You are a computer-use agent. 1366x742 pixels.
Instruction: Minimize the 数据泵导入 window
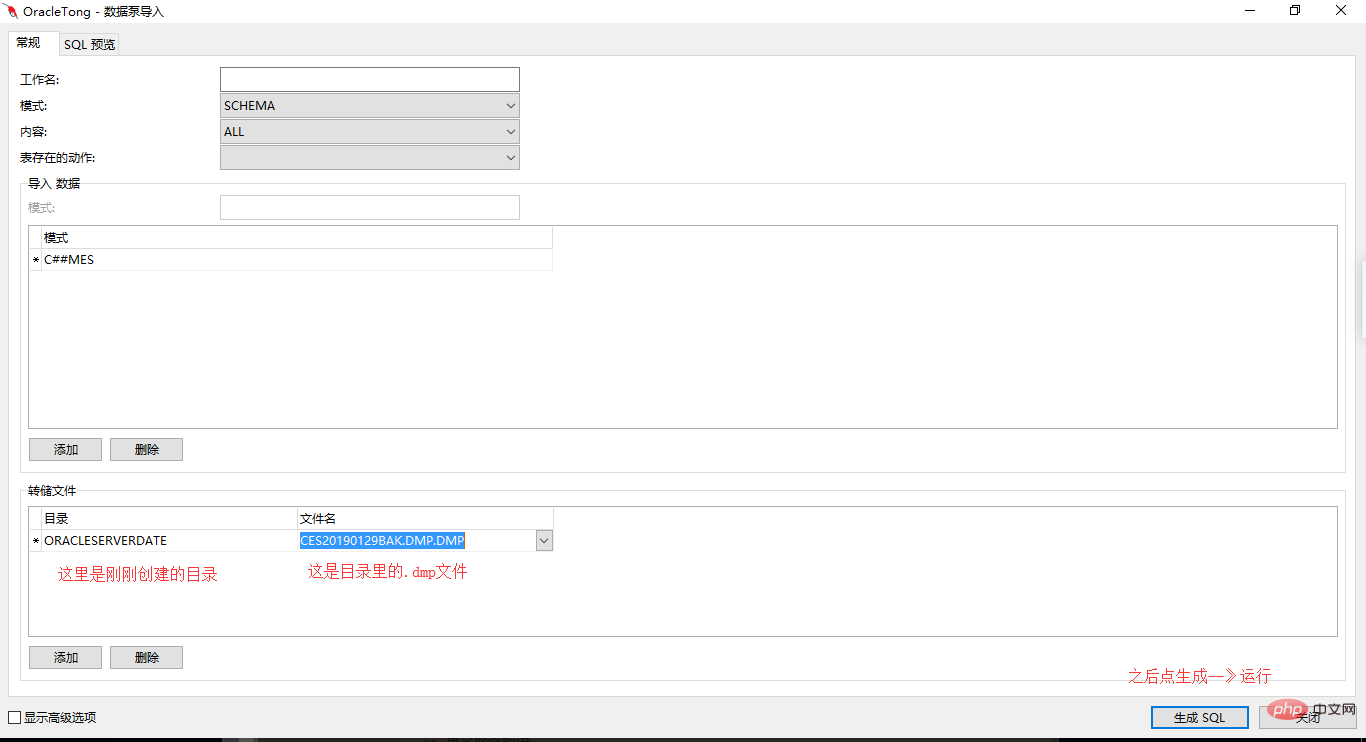coord(1250,11)
